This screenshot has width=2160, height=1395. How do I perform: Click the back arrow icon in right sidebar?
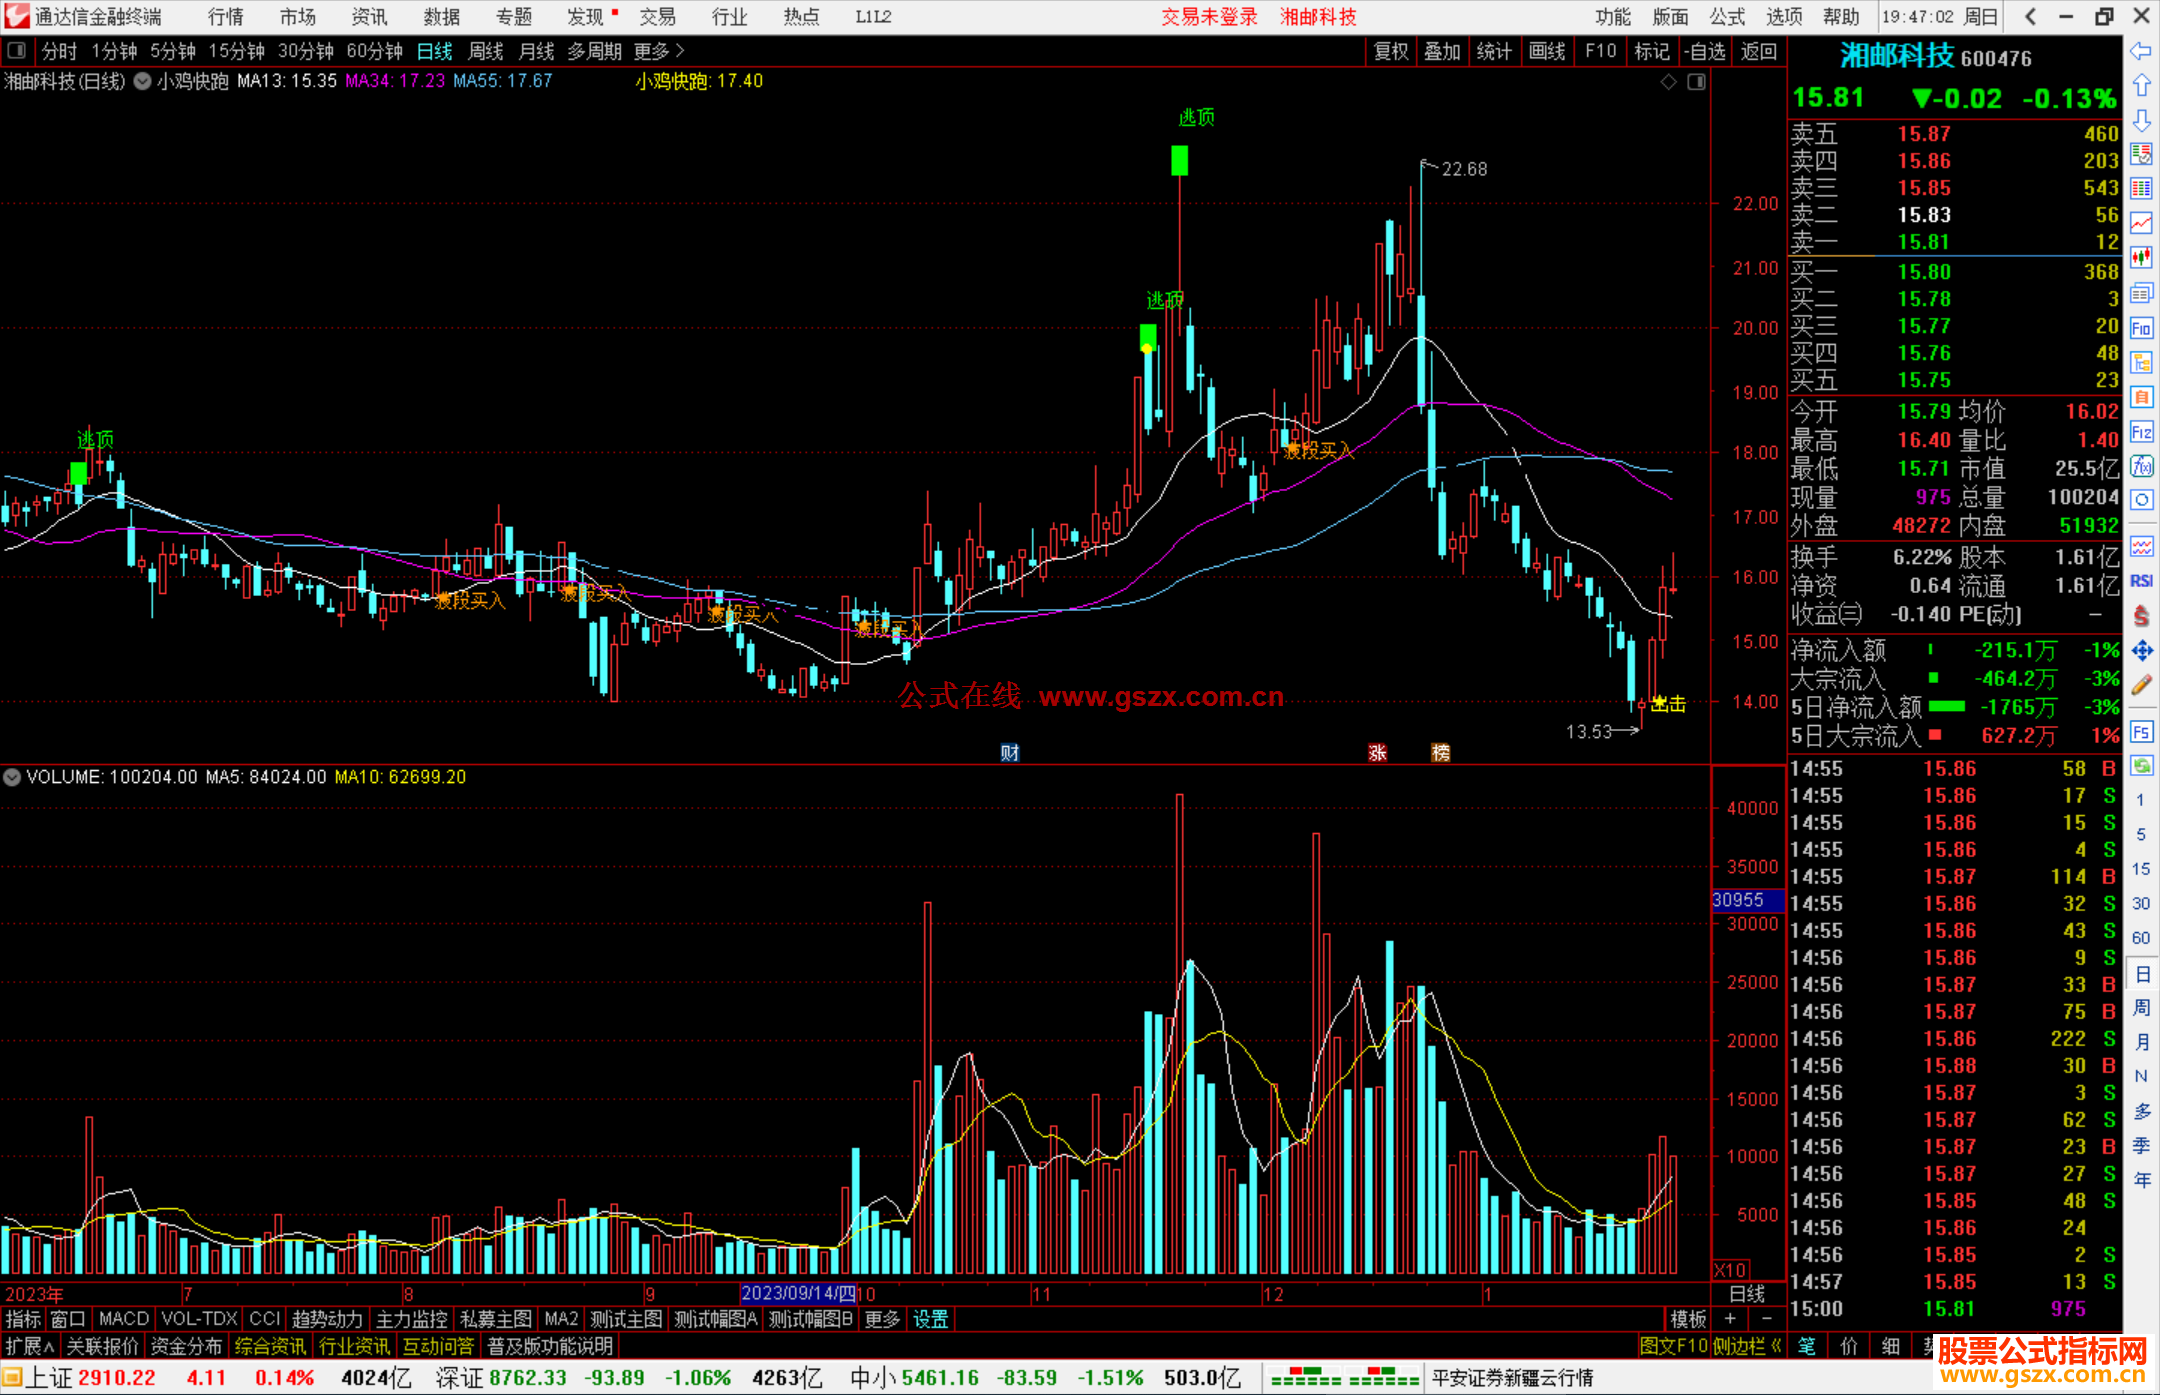tap(2141, 51)
